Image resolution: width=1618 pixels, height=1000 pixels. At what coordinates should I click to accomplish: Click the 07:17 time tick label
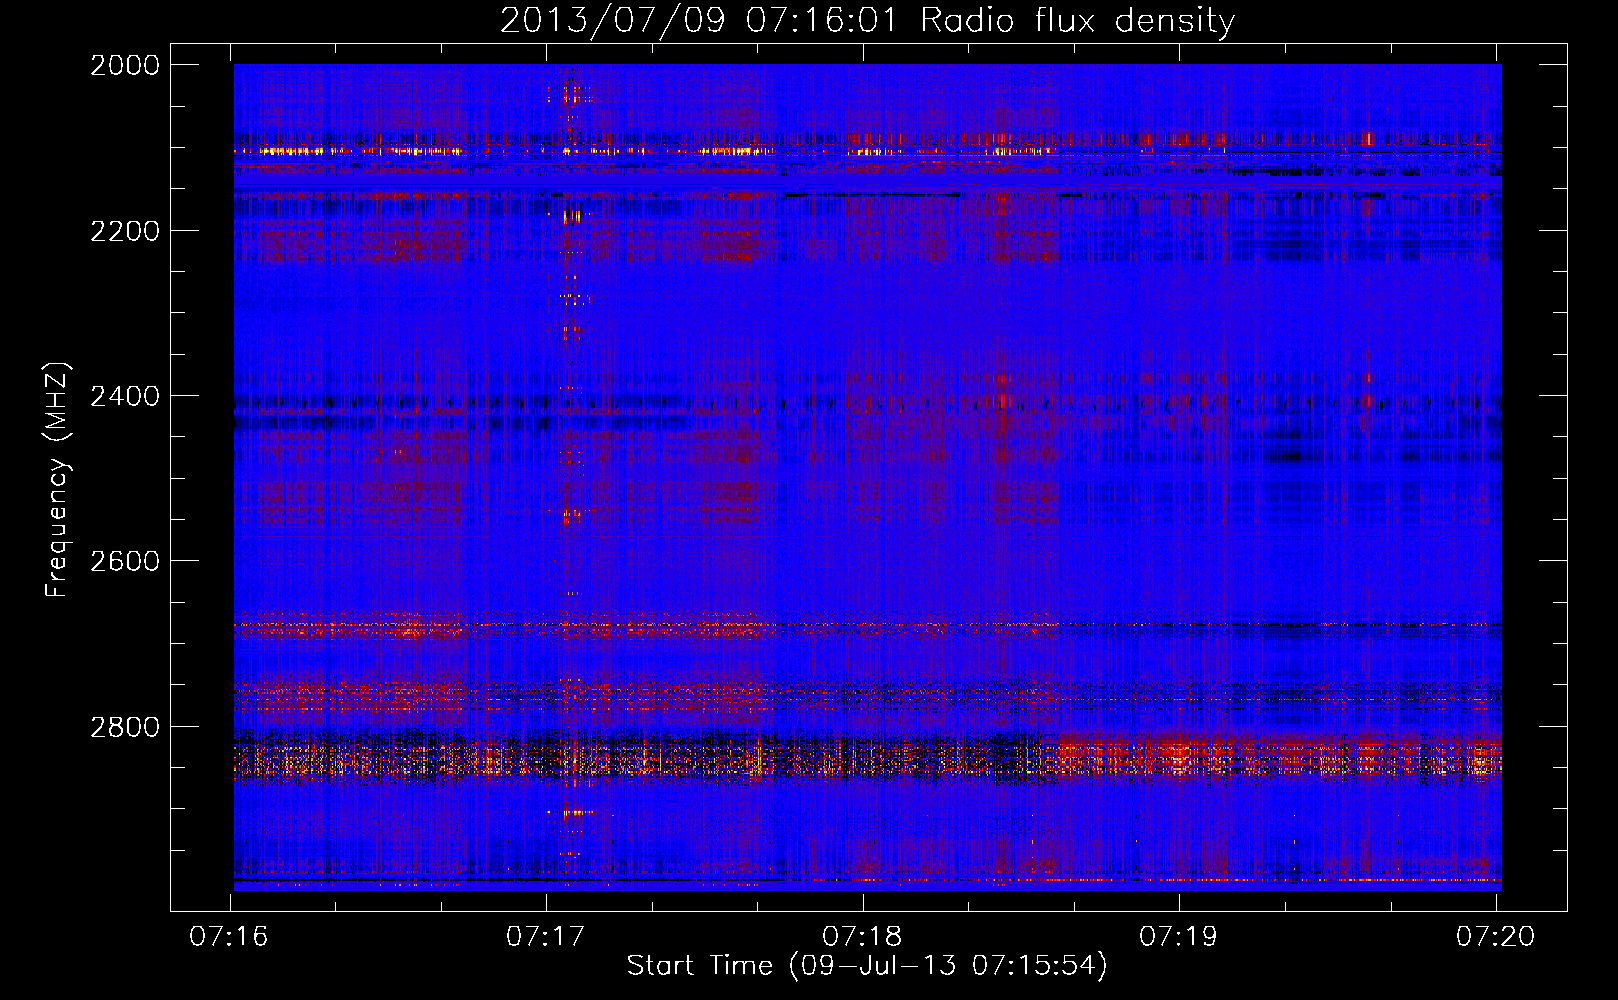point(545,936)
